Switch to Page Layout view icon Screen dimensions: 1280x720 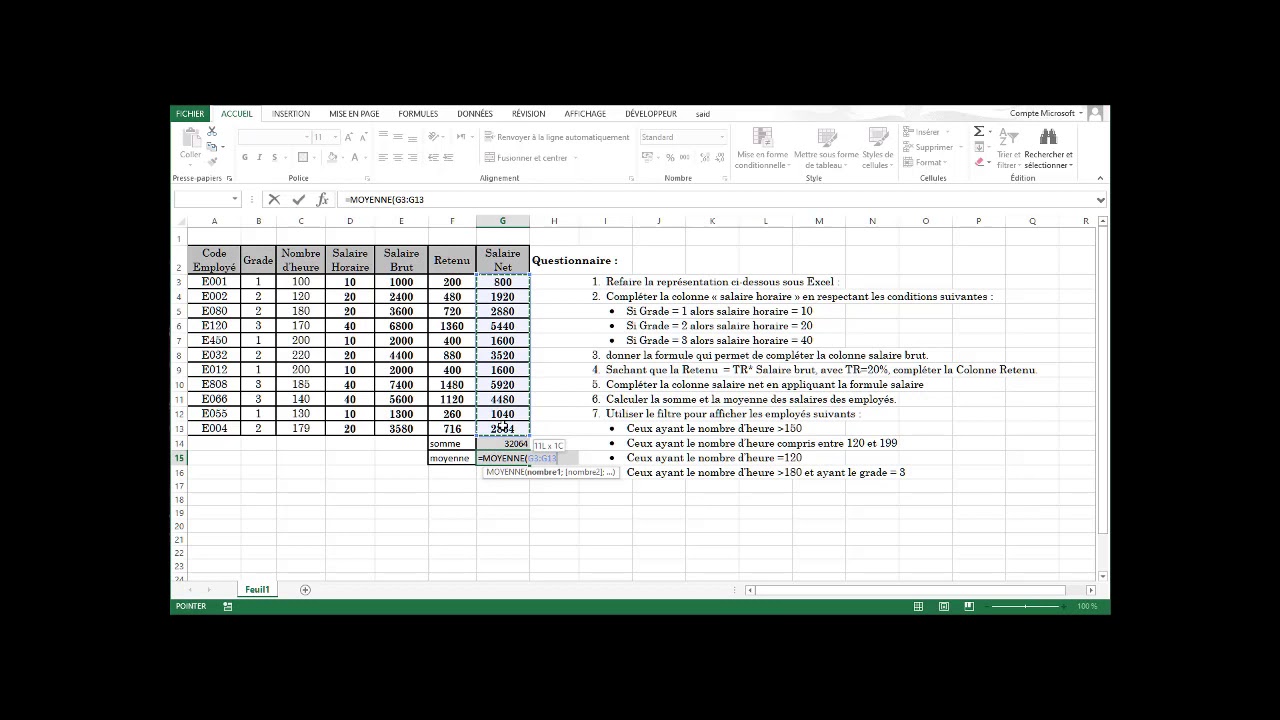[x=944, y=606]
